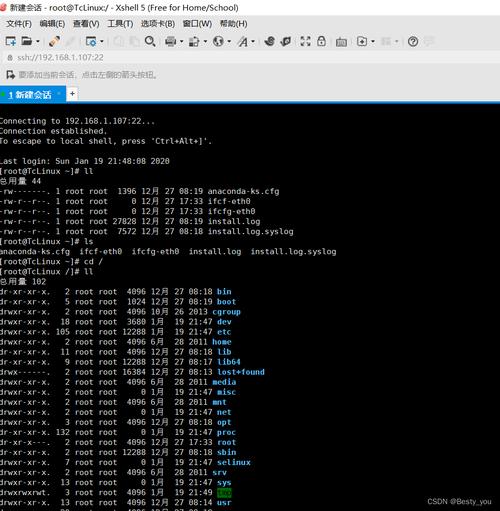Viewport: 500px width, 511px height.
Task: Open the 文件(F) menu
Action: coord(19,24)
